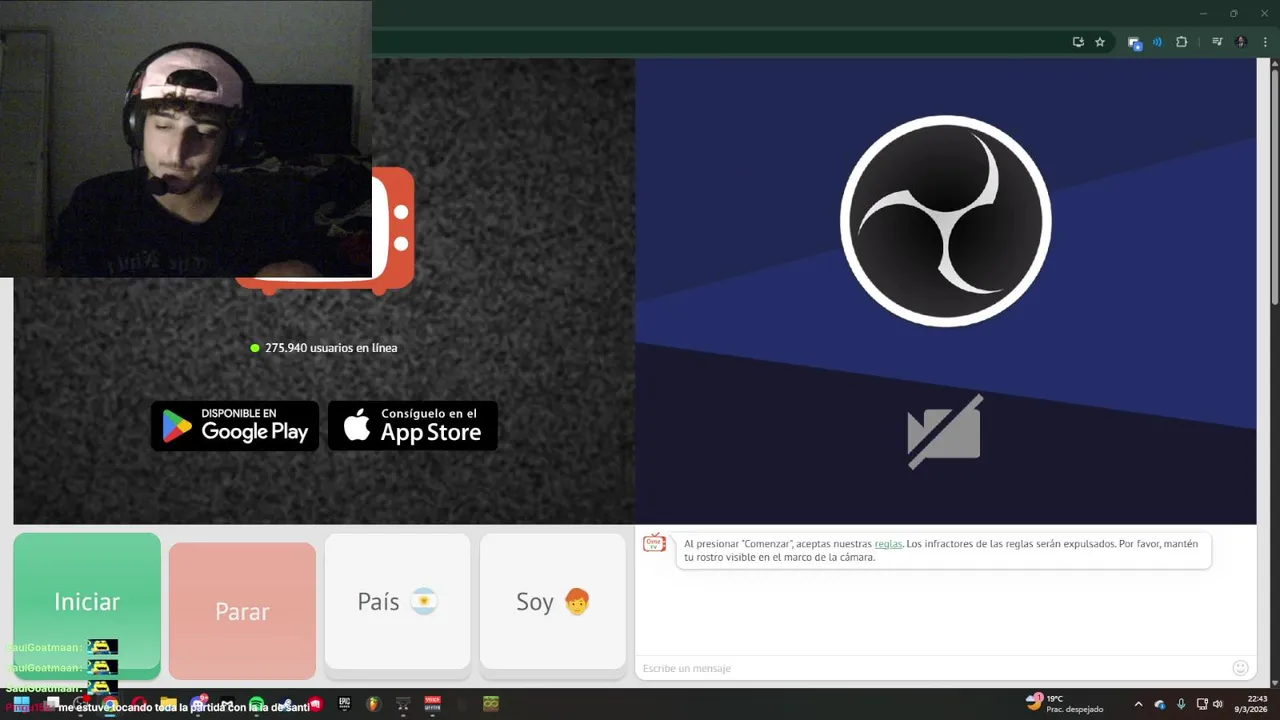Follow the reglas link in the chat notice

[888, 544]
